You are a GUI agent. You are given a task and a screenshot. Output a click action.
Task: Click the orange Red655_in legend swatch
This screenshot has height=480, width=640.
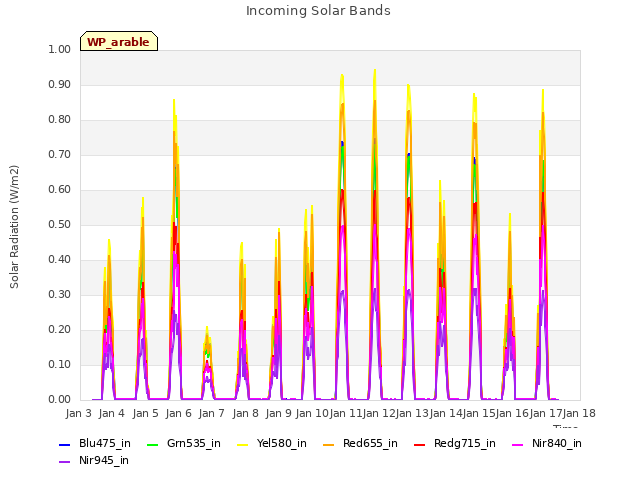tap(329, 444)
